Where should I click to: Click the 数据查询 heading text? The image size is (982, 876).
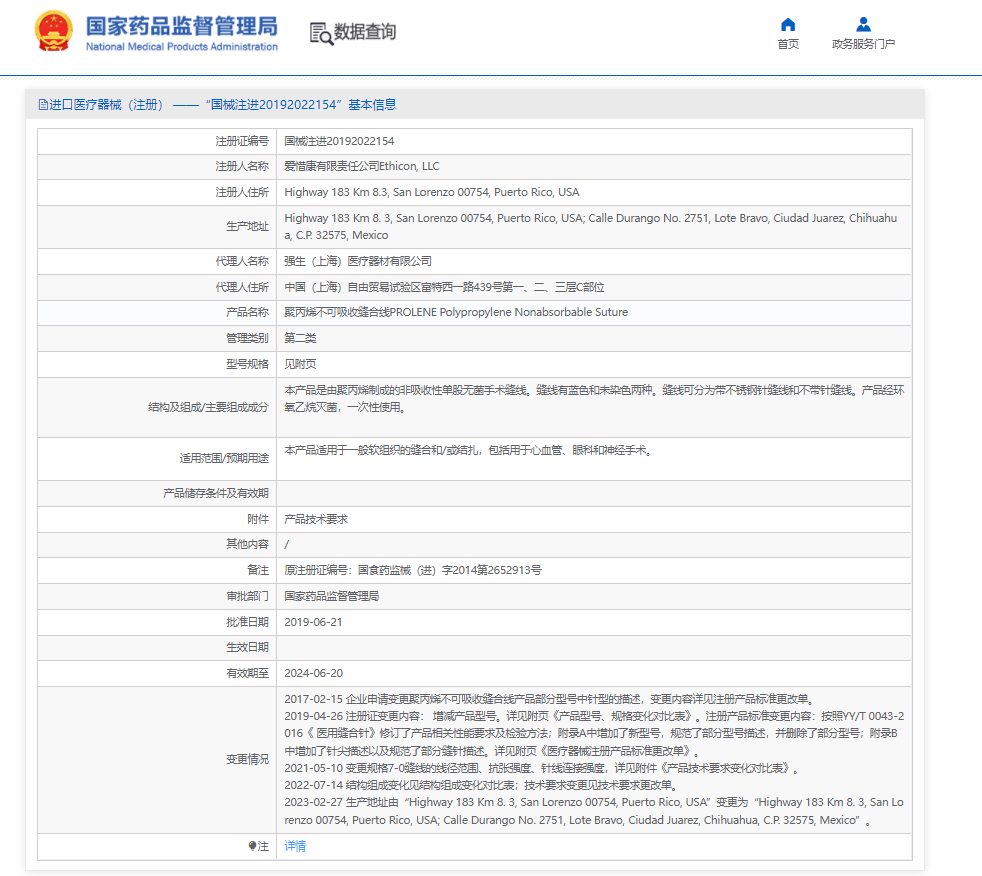[x=364, y=31]
